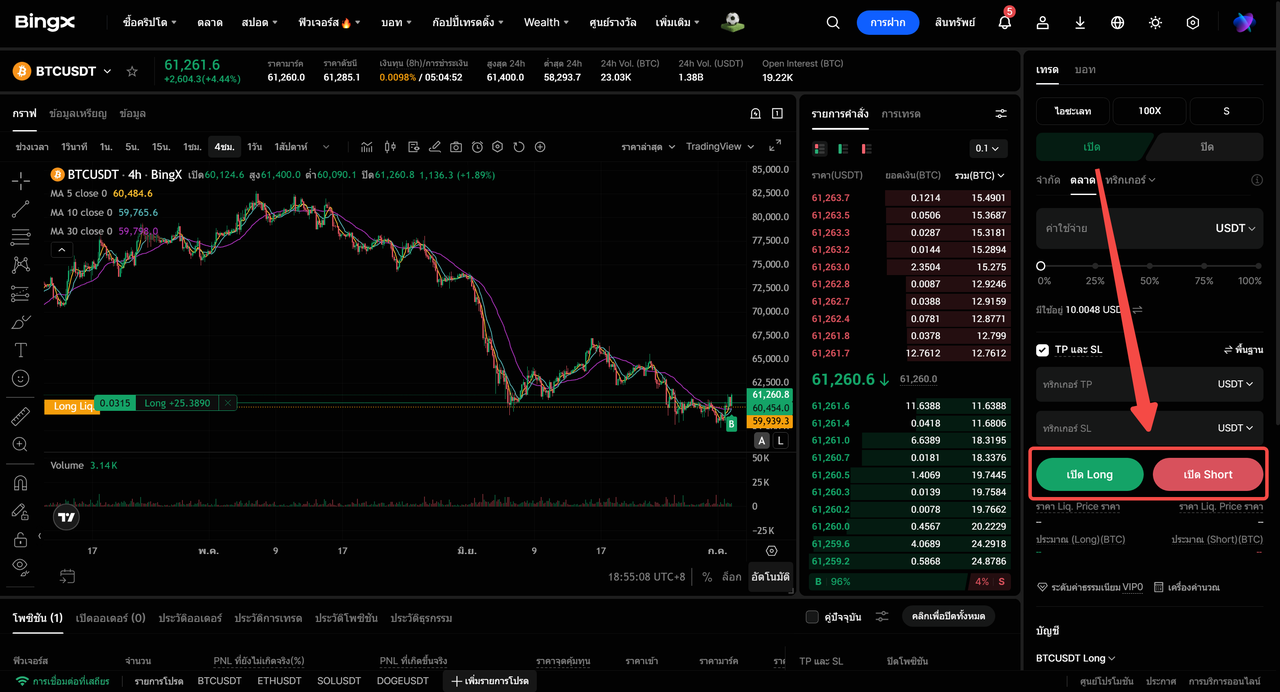
Task: Toggle the sun theme icon
Action: [1155, 22]
